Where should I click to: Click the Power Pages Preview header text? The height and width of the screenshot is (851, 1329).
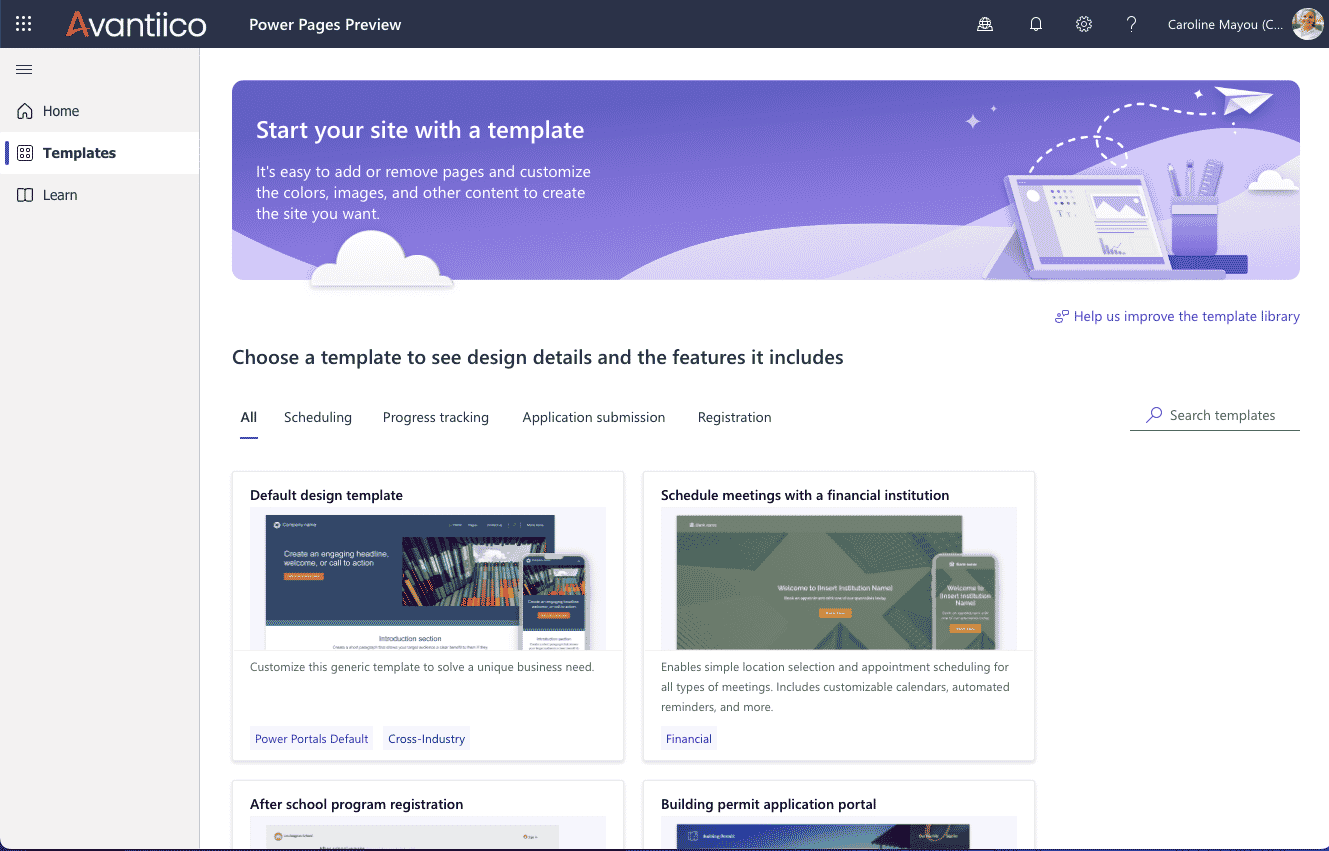[325, 25]
